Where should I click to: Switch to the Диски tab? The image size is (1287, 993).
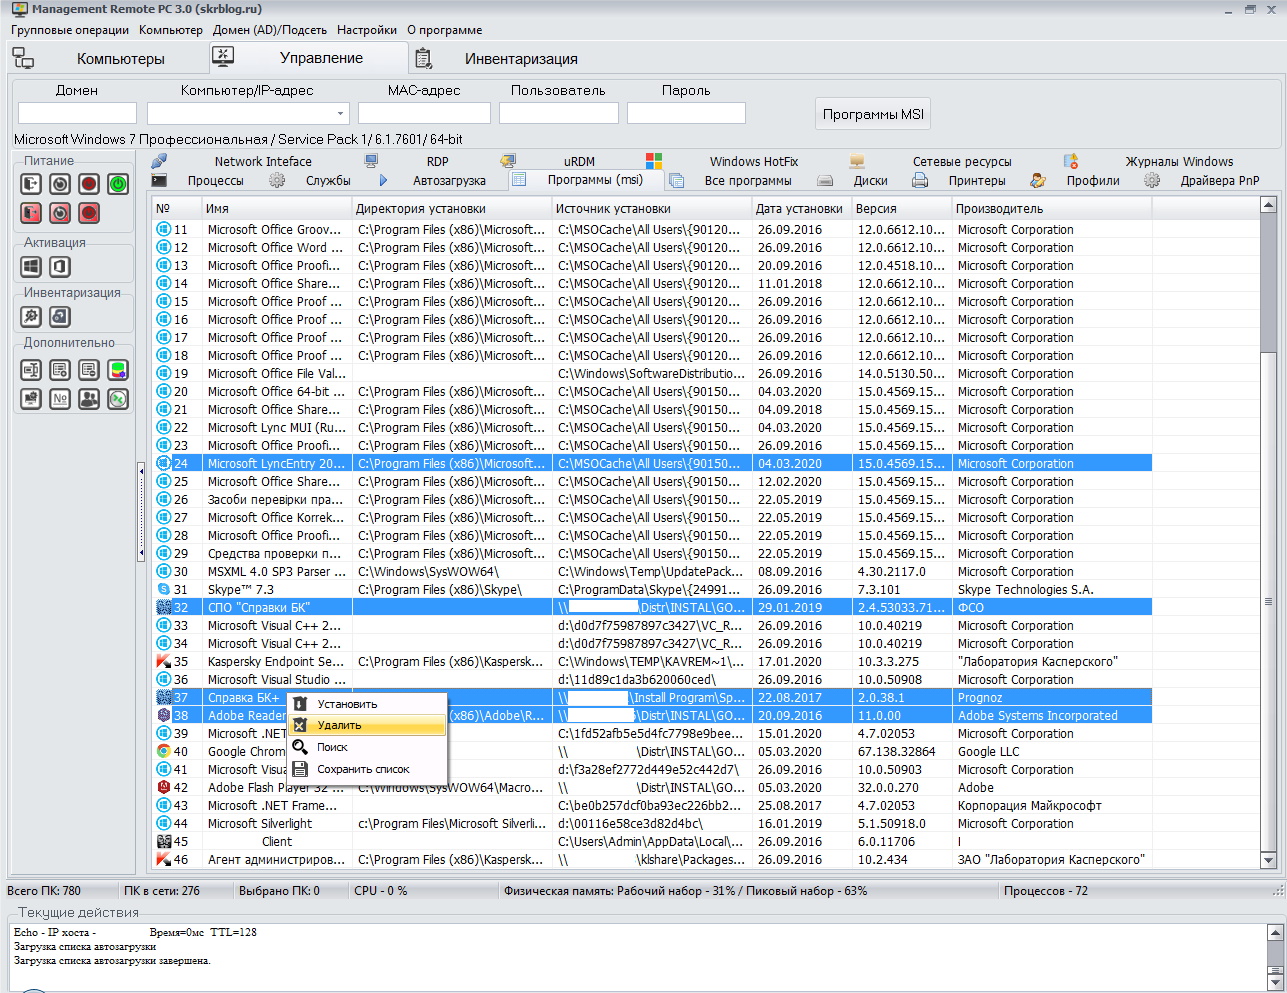[x=870, y=181]
